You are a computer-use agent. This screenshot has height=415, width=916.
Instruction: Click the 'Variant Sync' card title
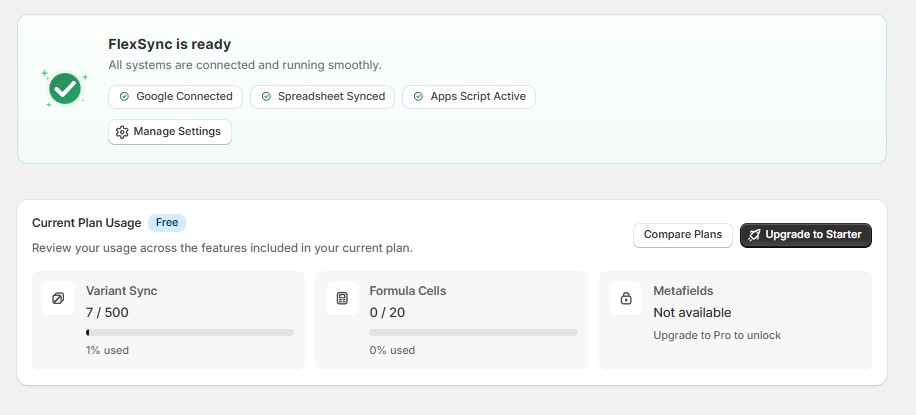[x=122, y=290]
